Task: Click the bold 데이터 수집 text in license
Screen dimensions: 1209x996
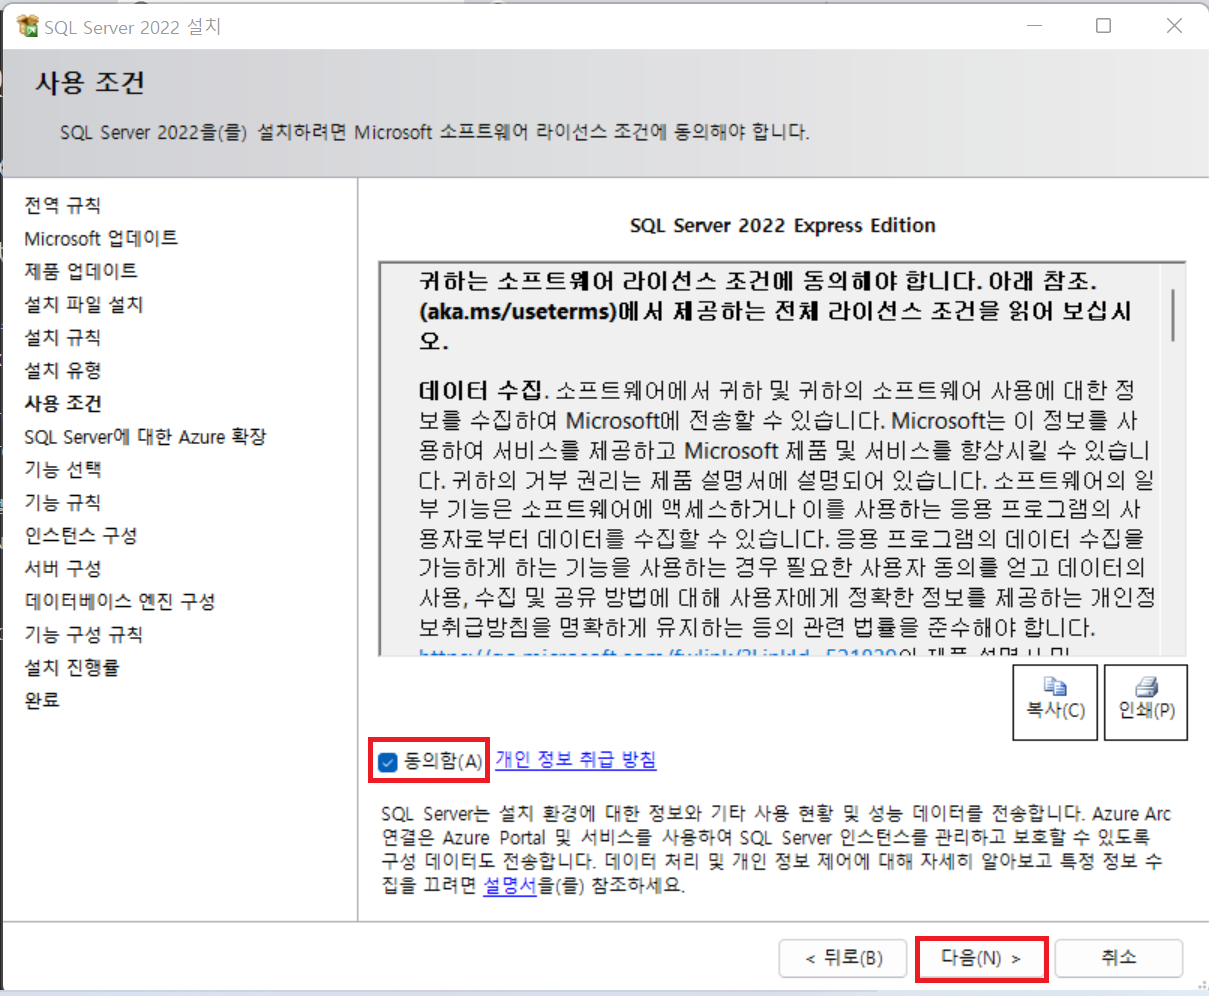Action: (x=480, y=390)
